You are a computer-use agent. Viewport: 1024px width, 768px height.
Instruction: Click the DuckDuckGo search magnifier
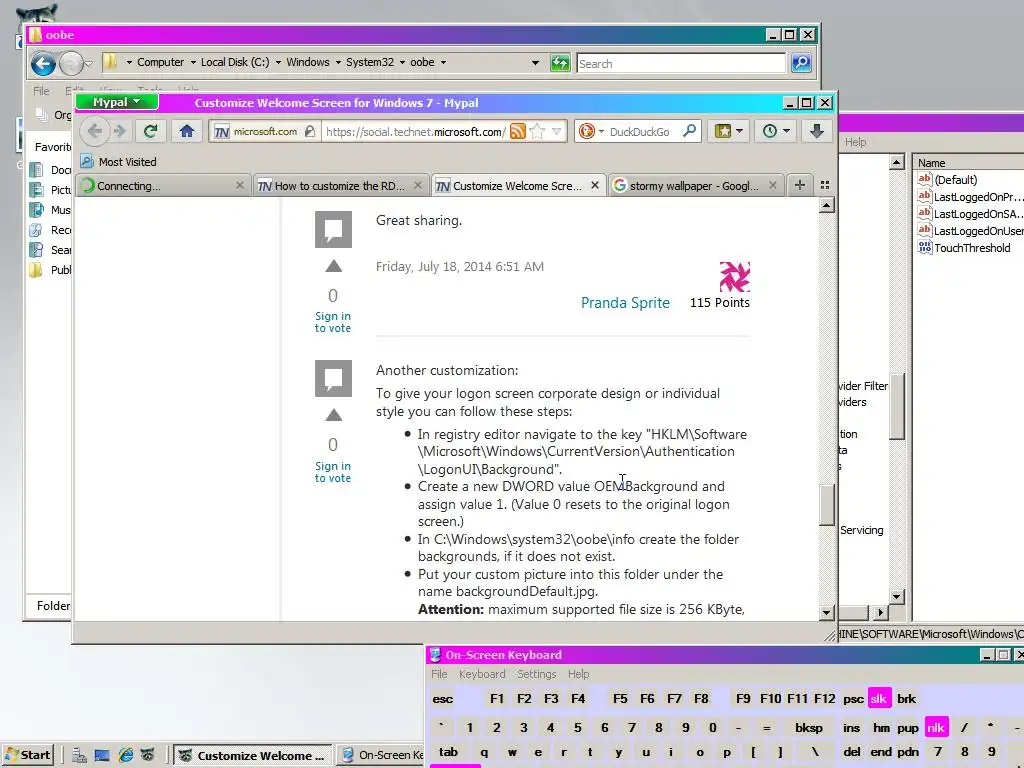pyautogui.click(x=690, y=131)
